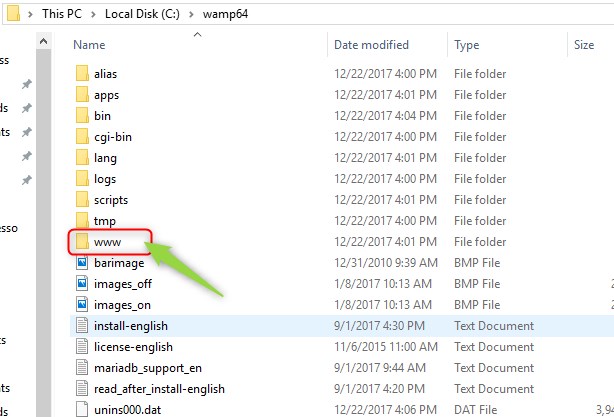Click the unins000.dat file icon
The height and width of the screenshot is (417, 614).
[82, 409]
